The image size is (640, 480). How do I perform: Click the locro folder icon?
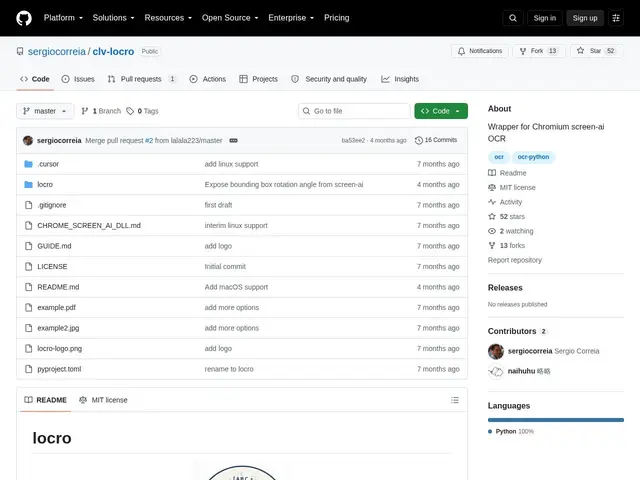[28, 184]
